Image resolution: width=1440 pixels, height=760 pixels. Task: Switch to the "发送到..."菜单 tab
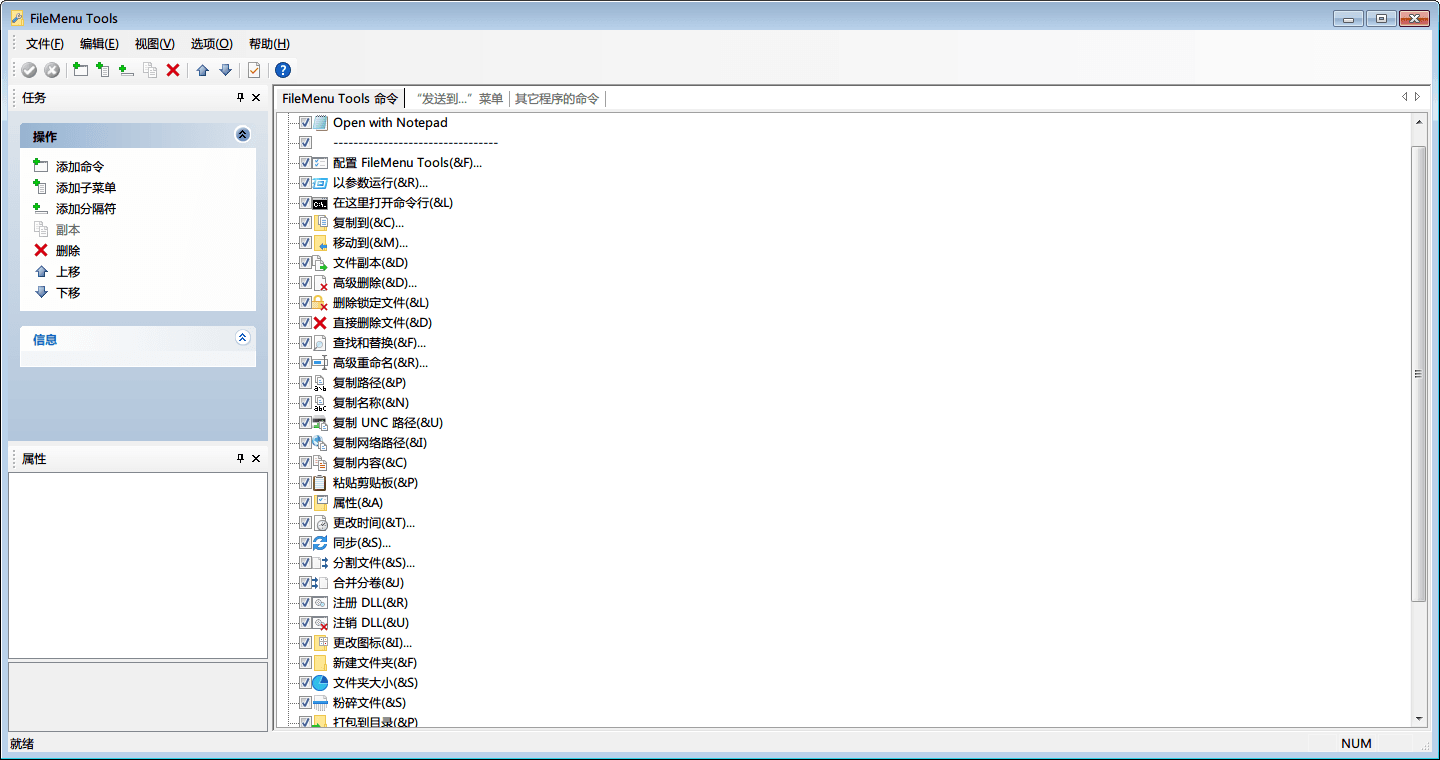(x=460, y=99)
